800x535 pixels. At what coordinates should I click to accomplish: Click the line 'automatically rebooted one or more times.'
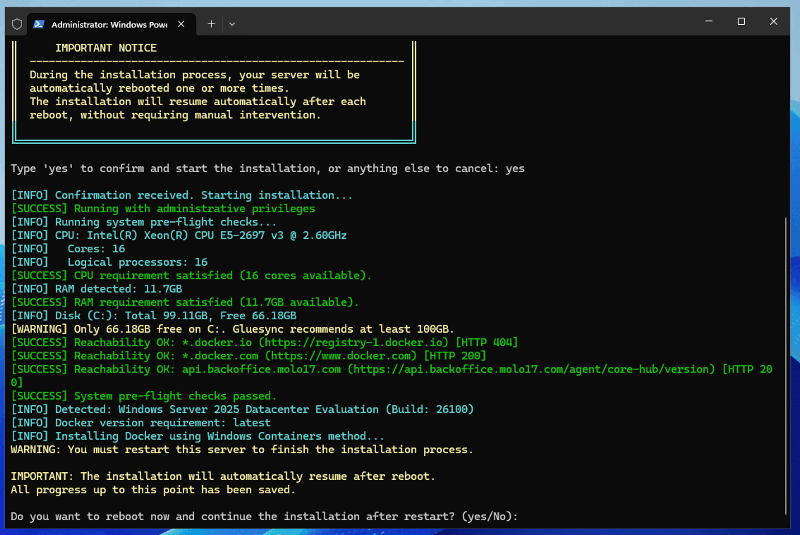click(x=159, y=88)
